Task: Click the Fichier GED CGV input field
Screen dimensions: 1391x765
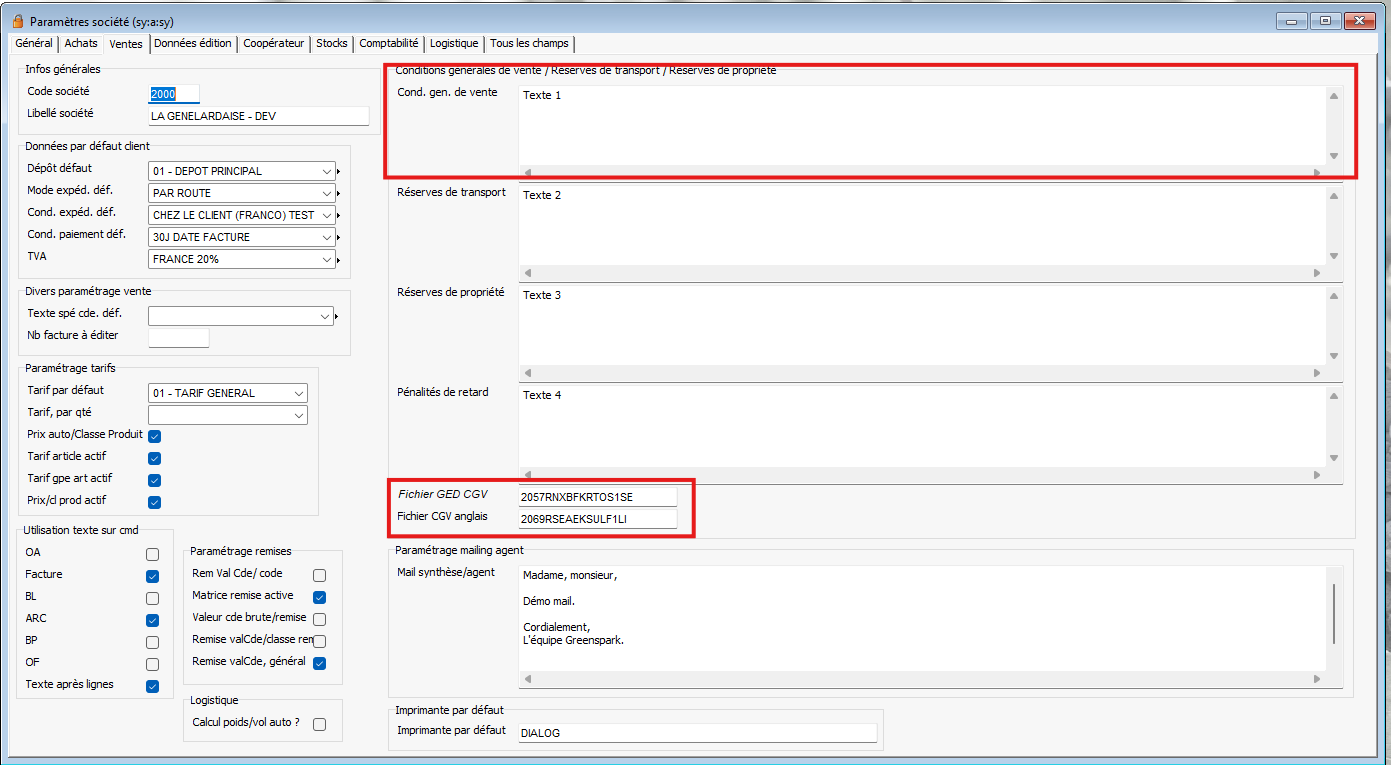Action: point(597,496)
